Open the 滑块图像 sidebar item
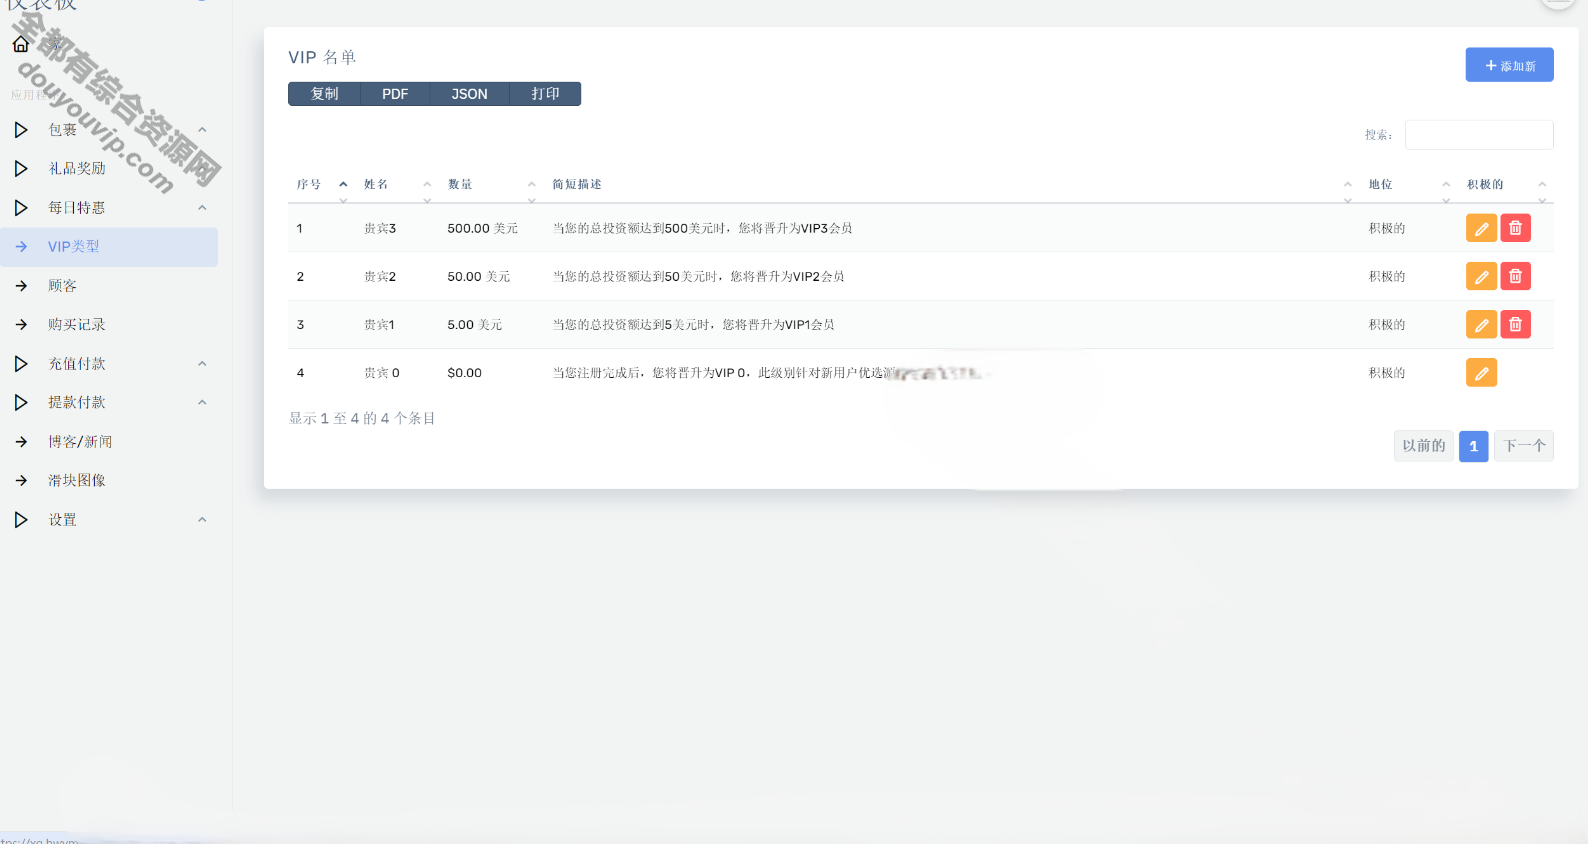Viewport: 1588px width, 844px height. tap(109, 481)
